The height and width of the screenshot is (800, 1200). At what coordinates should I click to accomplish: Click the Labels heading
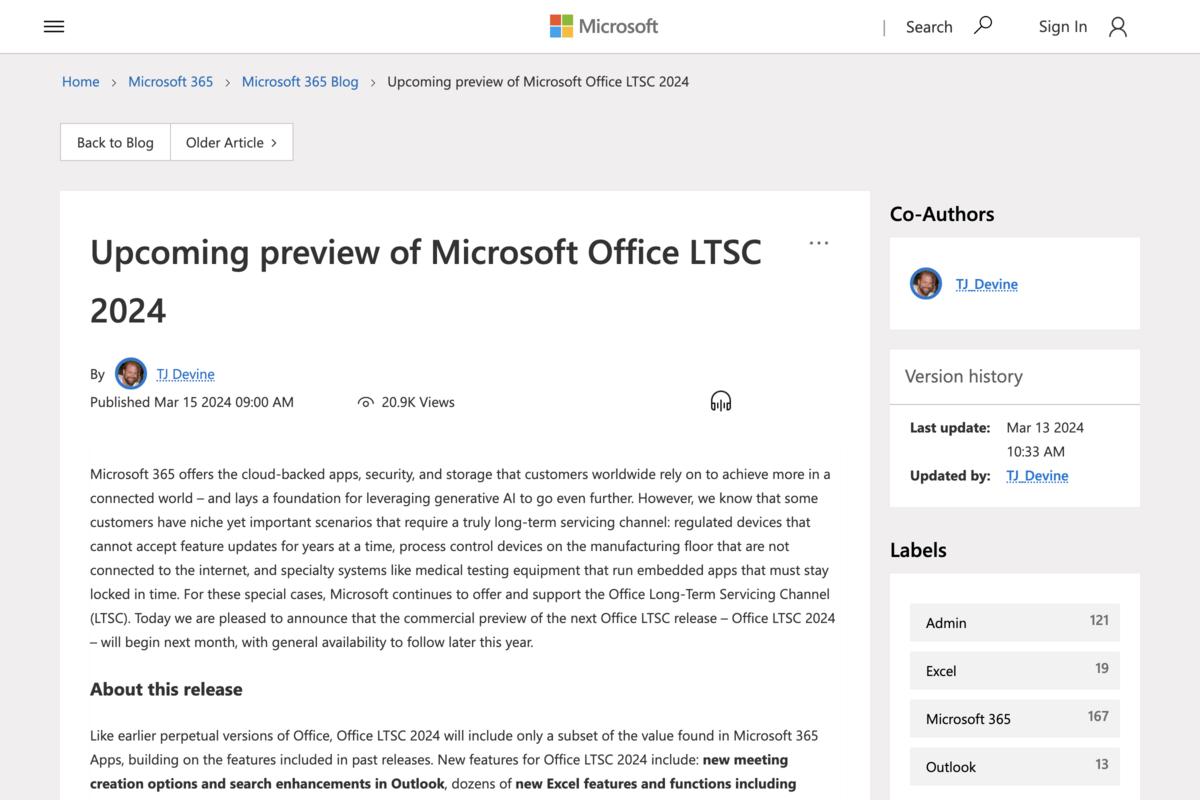918,550
